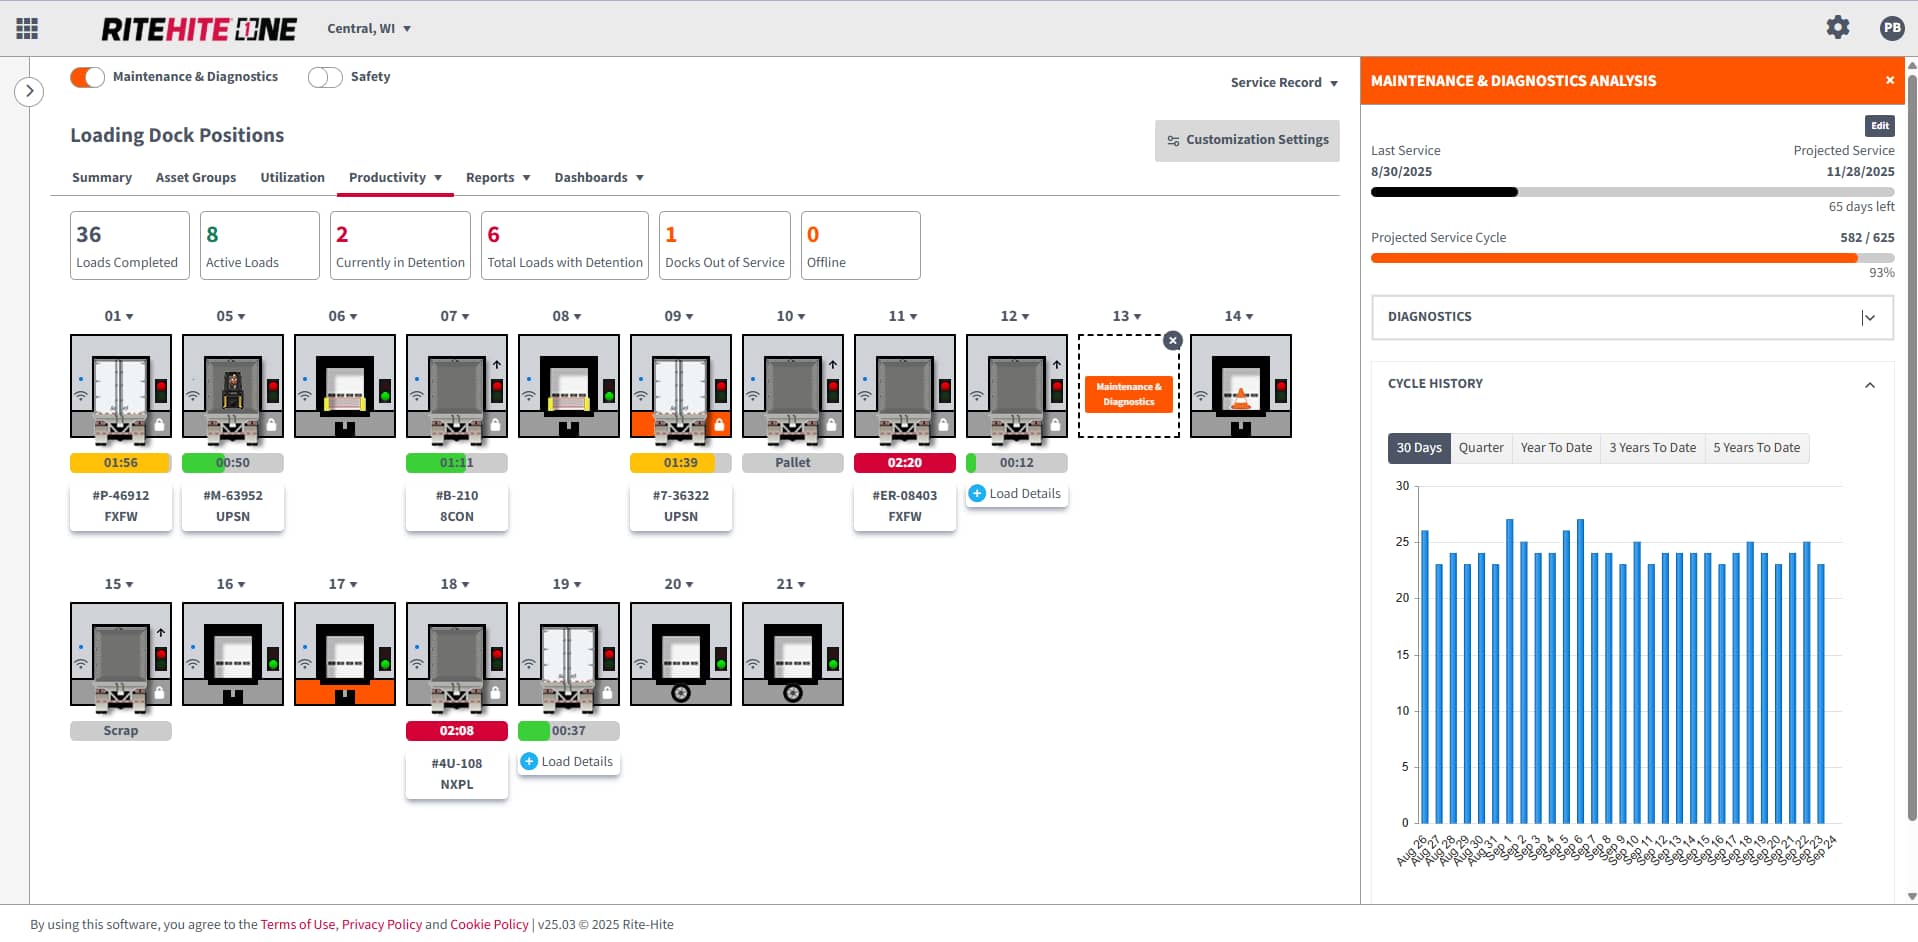Click the orange-highlighted dock 17 icon
The height and width of the screenshot is (942, 1918).
pos(344,654)
